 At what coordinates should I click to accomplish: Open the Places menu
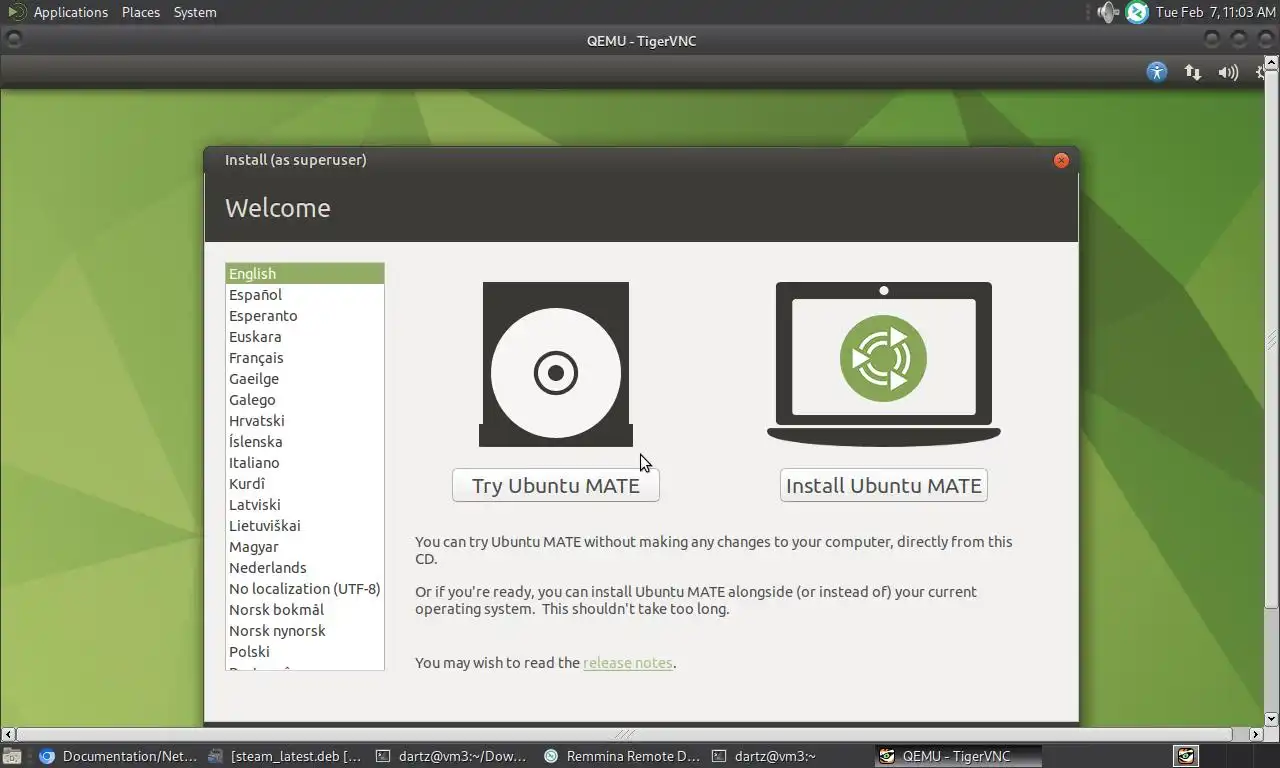point(141,12)
